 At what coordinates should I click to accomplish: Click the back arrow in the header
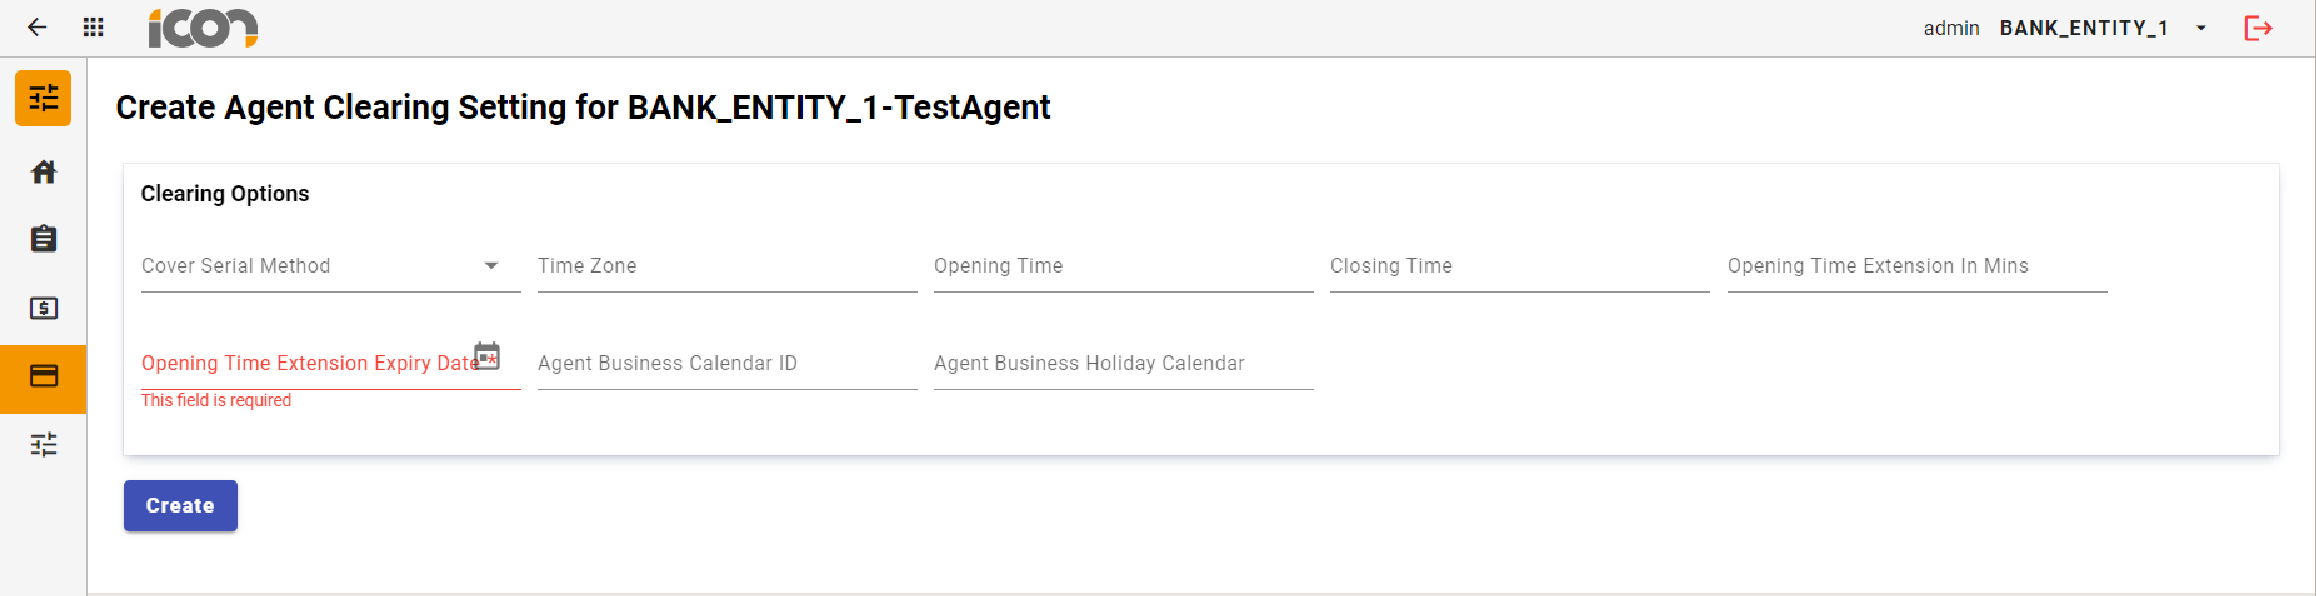point(36,27)
